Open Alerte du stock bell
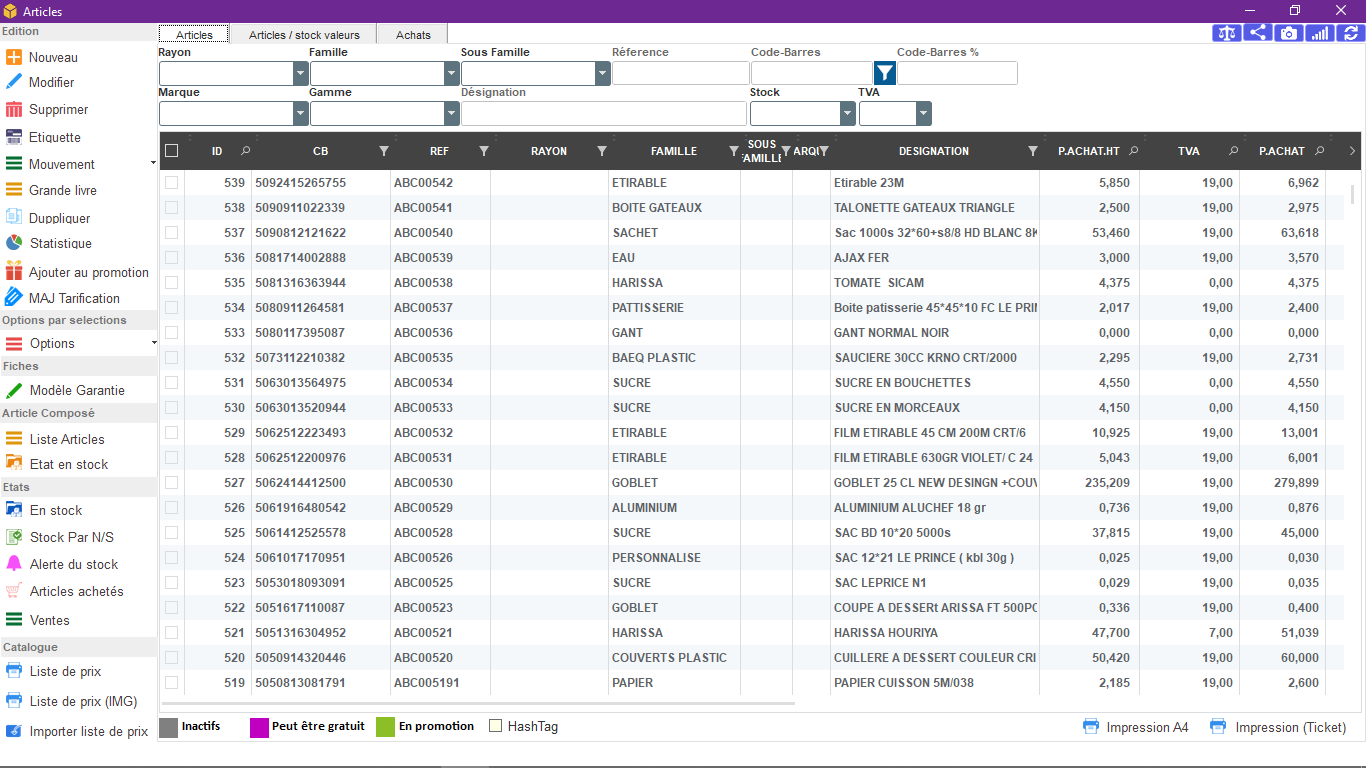 tap(62, 564)
